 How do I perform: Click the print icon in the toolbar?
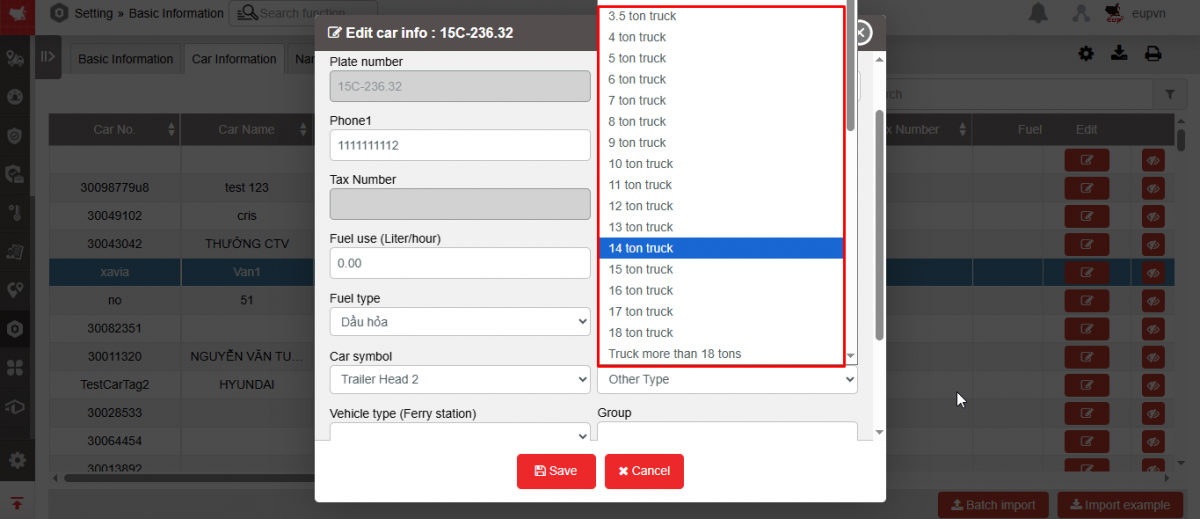pyautogui.click(x=1153, y=54)
